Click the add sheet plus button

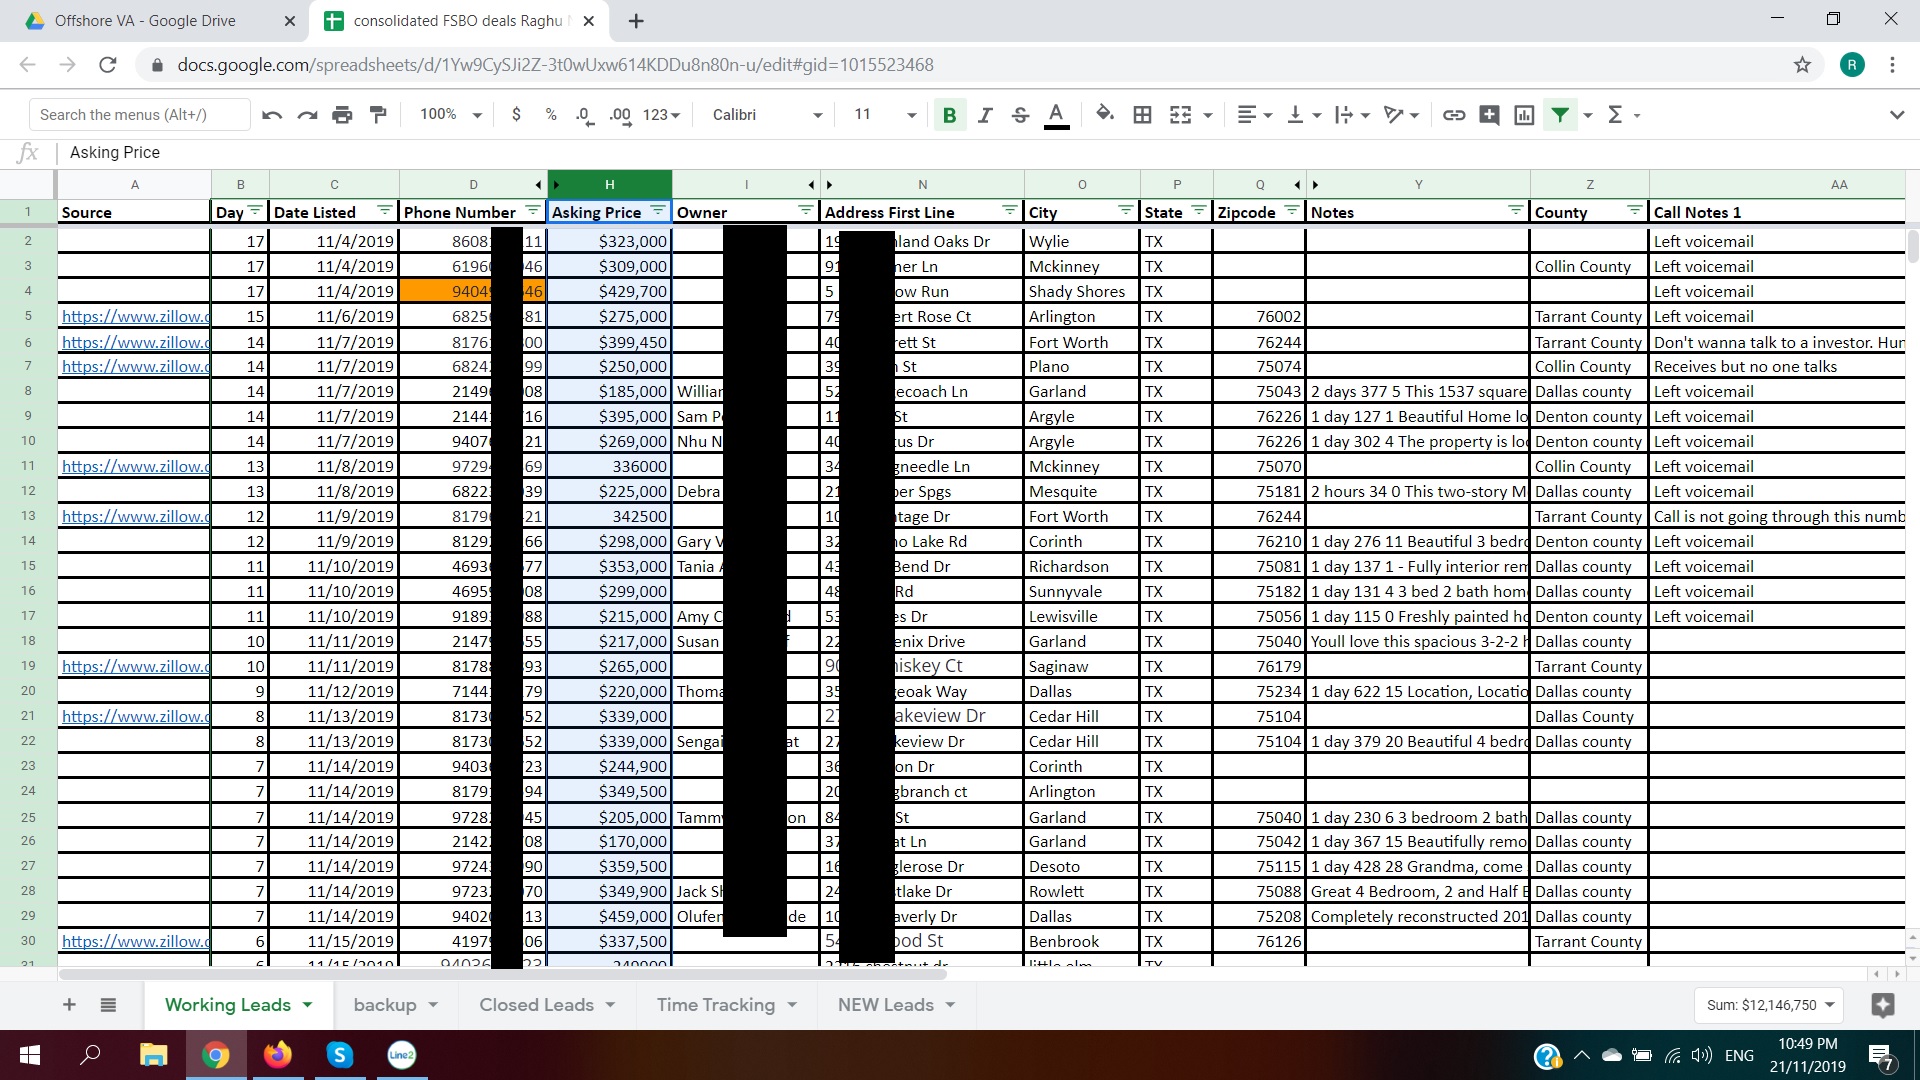(69, 1005)
